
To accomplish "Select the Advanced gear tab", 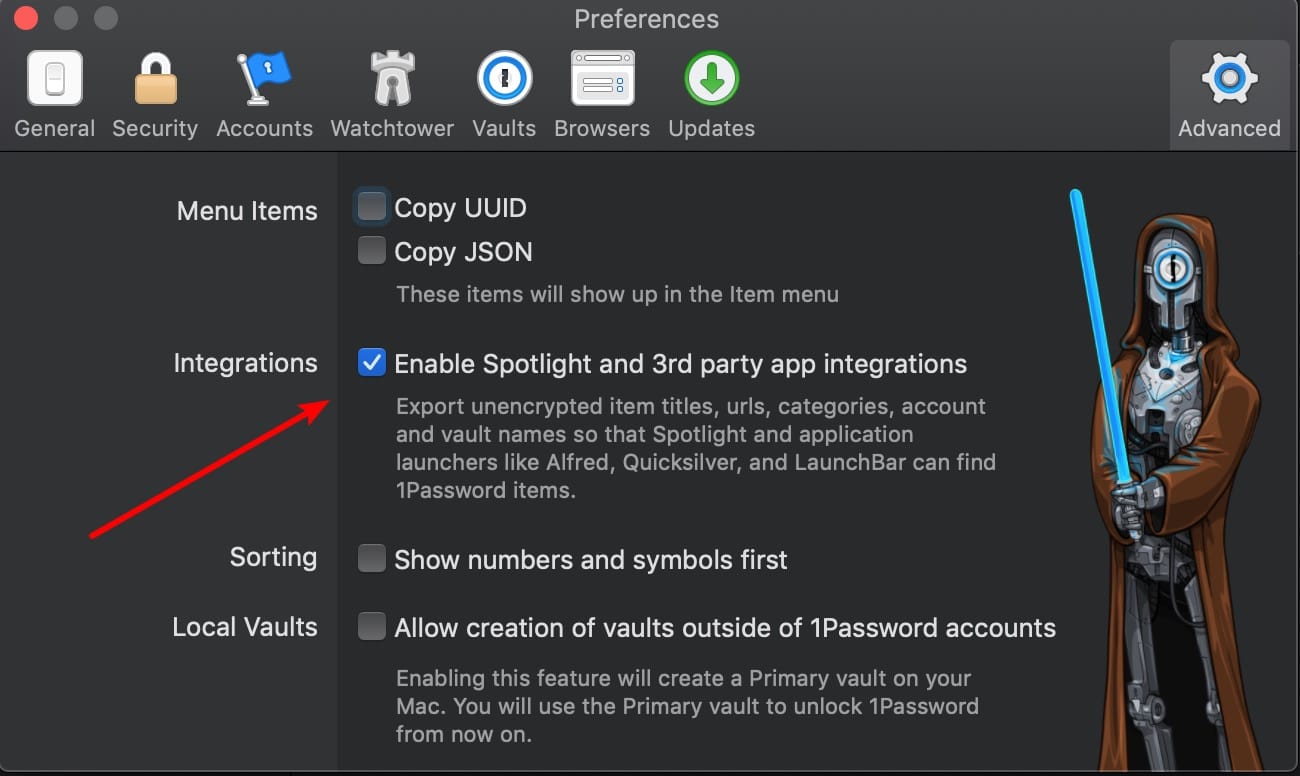I will click(x=1229, y=93).
